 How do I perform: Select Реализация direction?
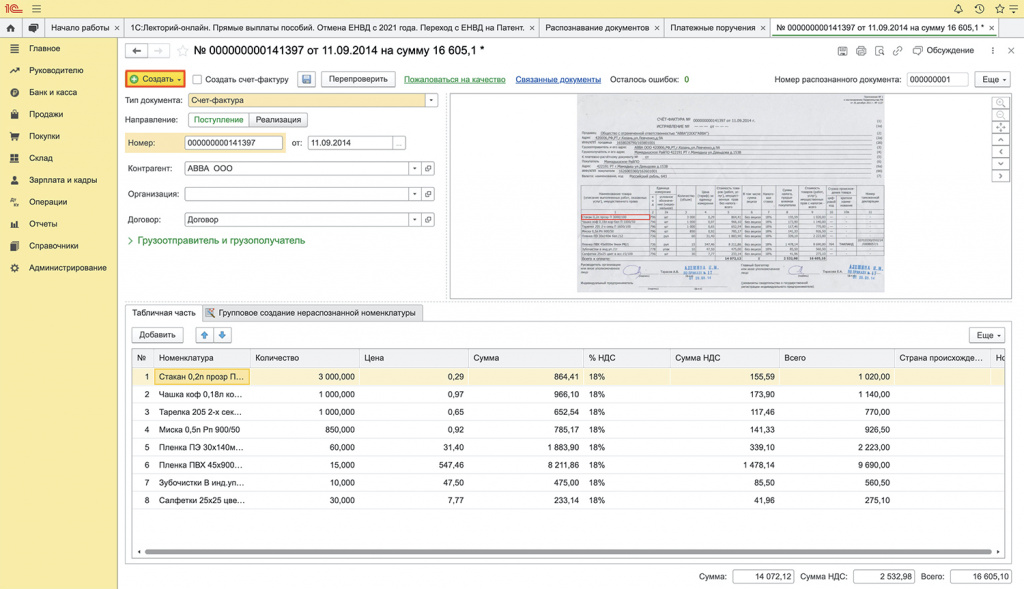point(278,119)
